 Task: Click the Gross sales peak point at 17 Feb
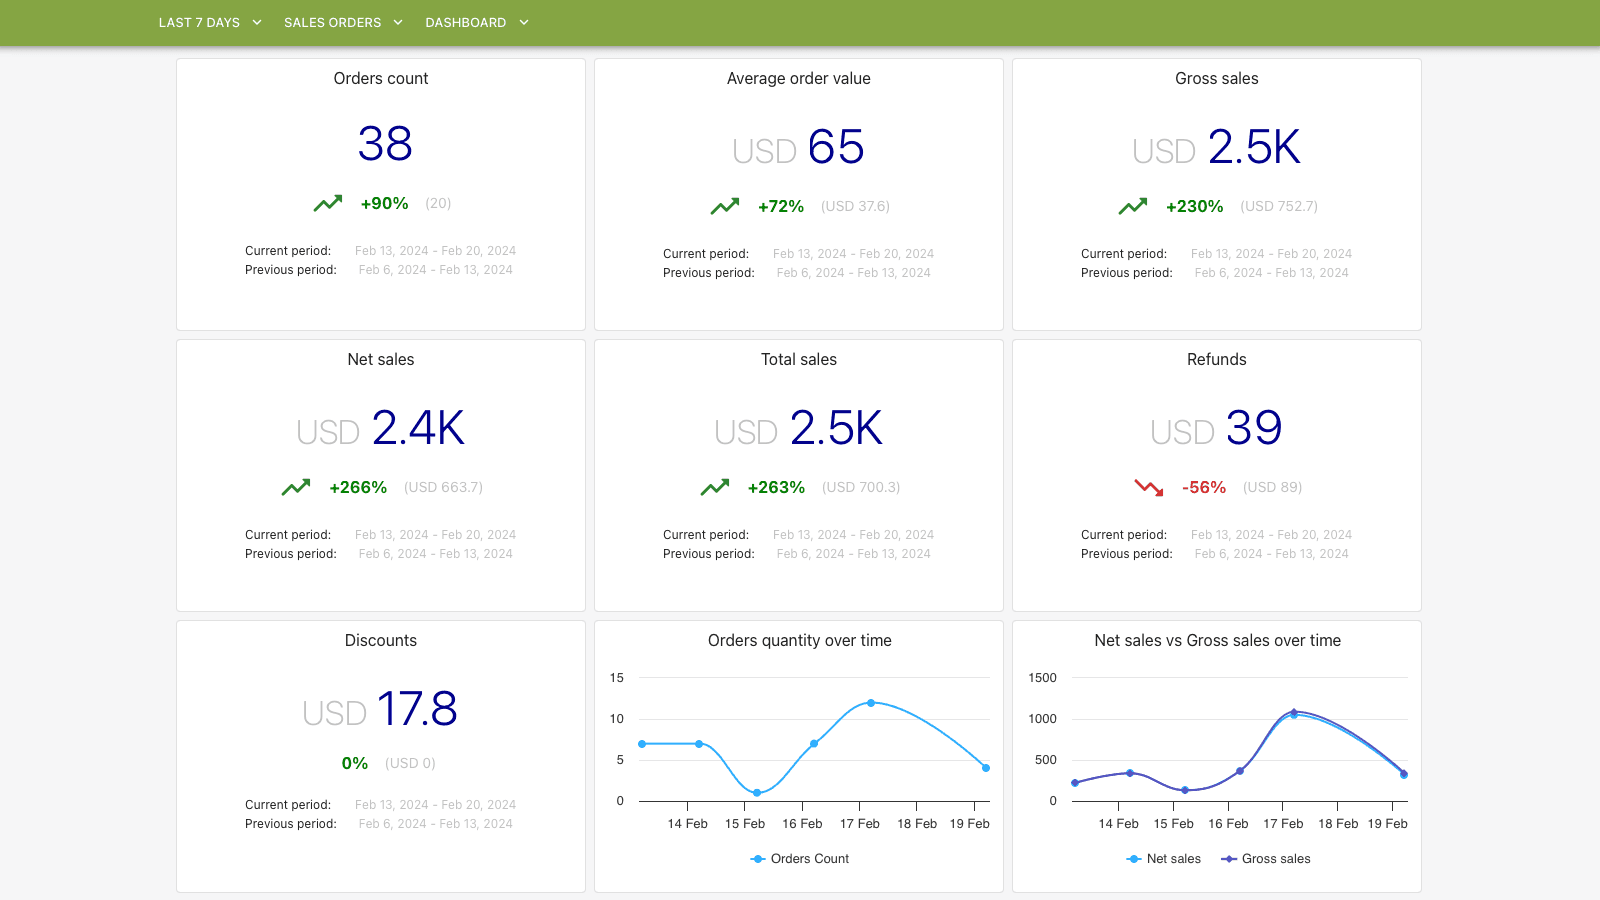tap(1294, 712)
